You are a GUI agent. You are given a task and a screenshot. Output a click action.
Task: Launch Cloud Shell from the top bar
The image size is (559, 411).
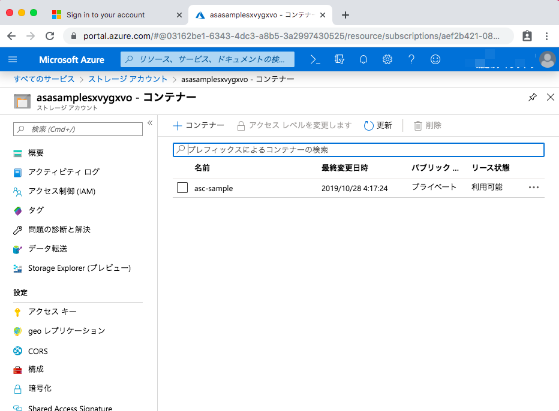pos(315,59)
